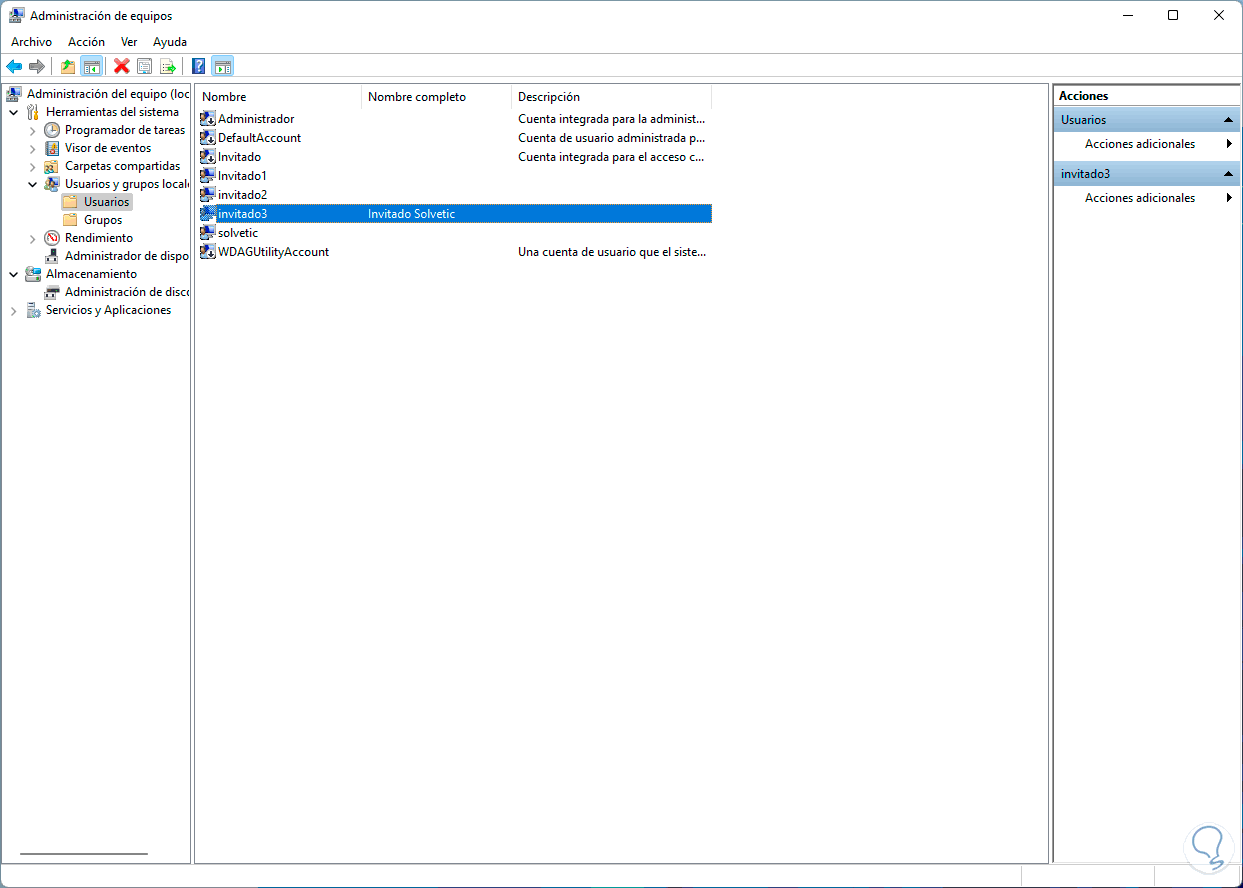Screen dimensions: 1243x888
Task: Collapse Herramientas del sistema node
Action: tap(14, 112)
